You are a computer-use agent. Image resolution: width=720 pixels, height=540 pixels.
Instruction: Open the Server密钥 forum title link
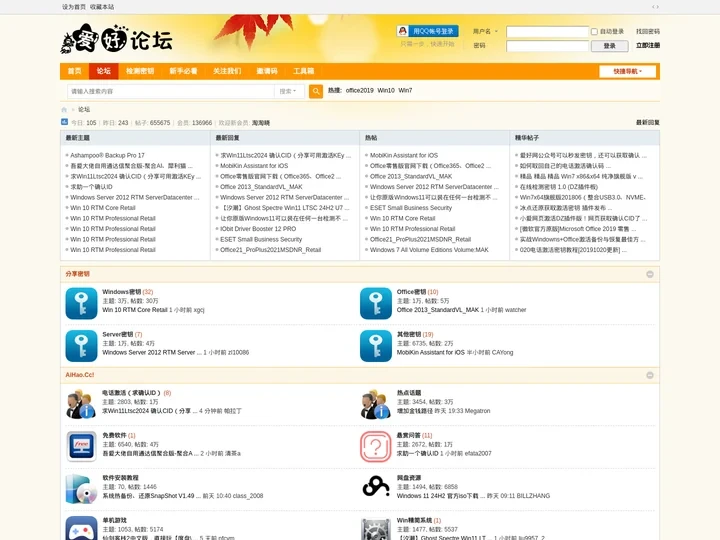[x=118, y=334]
